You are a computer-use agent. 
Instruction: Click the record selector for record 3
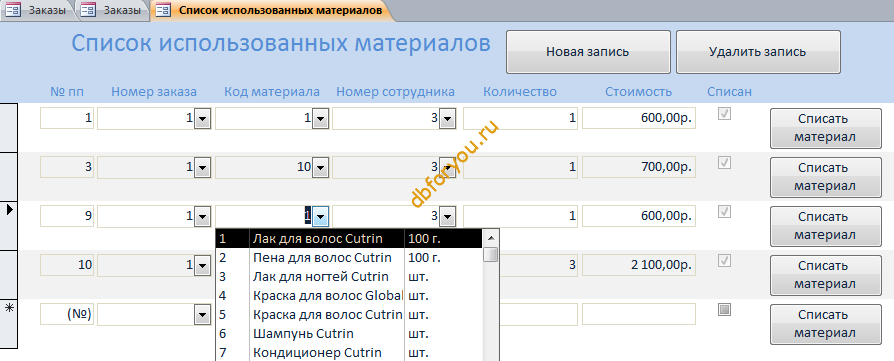coord(9,177)
